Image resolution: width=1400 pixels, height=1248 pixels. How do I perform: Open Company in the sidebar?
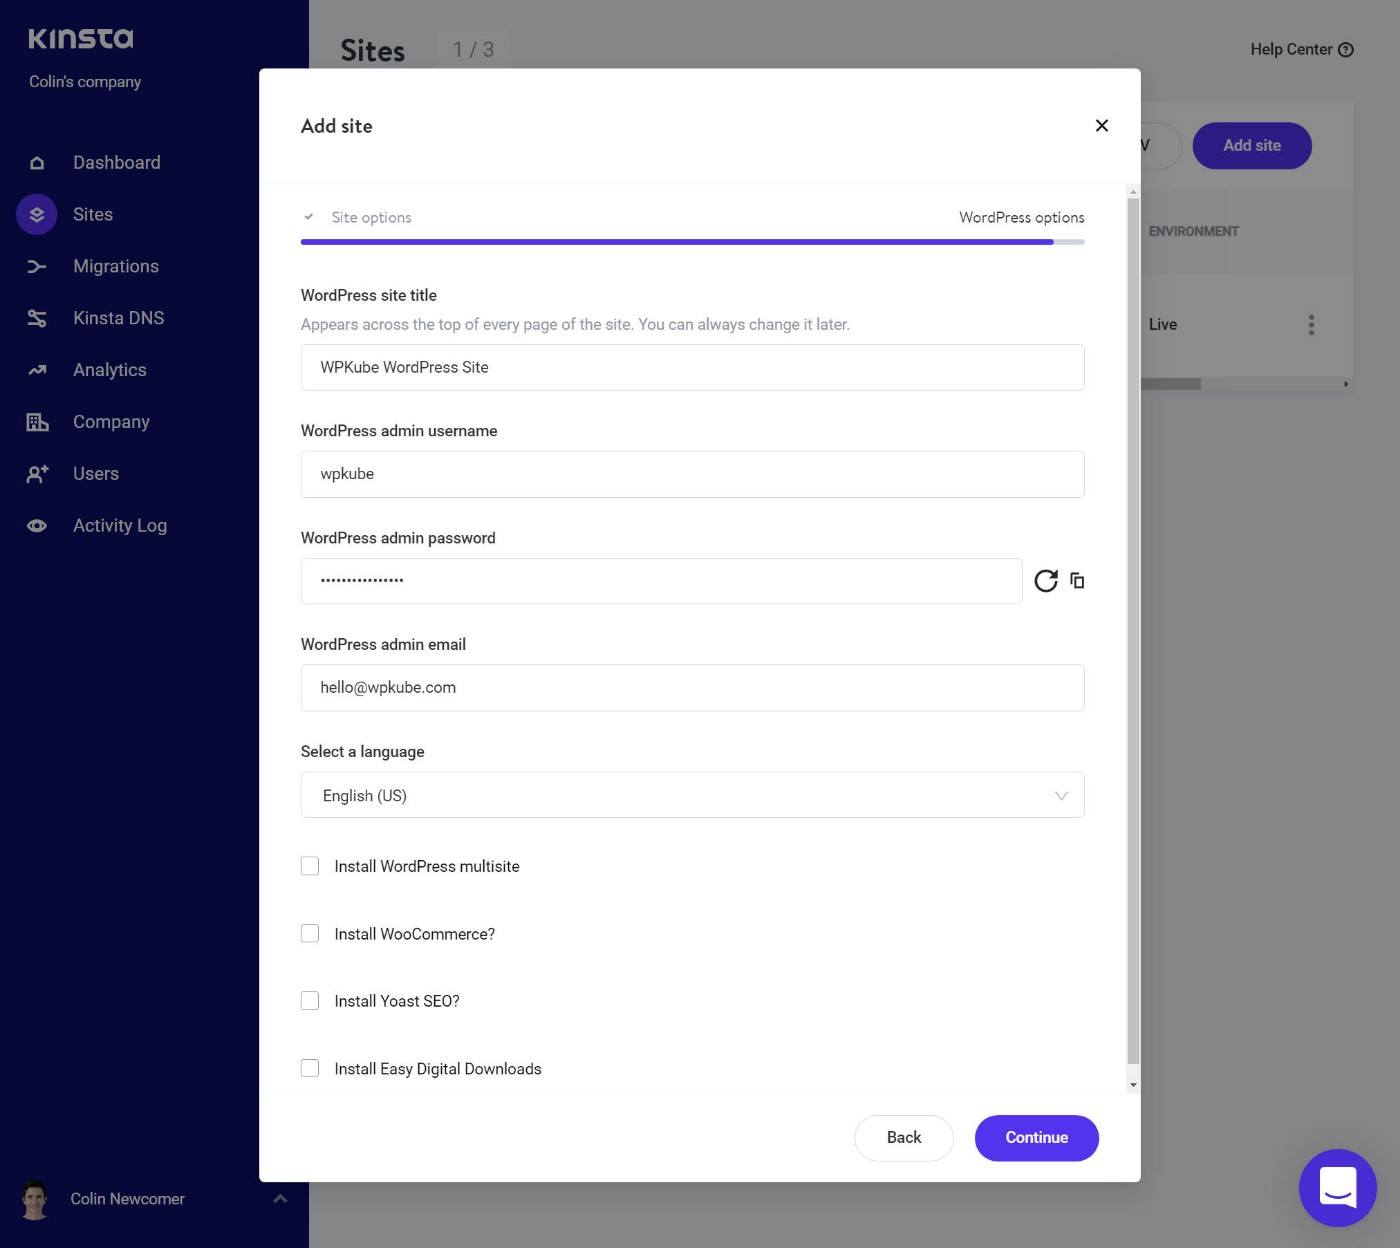click(111, 422)
